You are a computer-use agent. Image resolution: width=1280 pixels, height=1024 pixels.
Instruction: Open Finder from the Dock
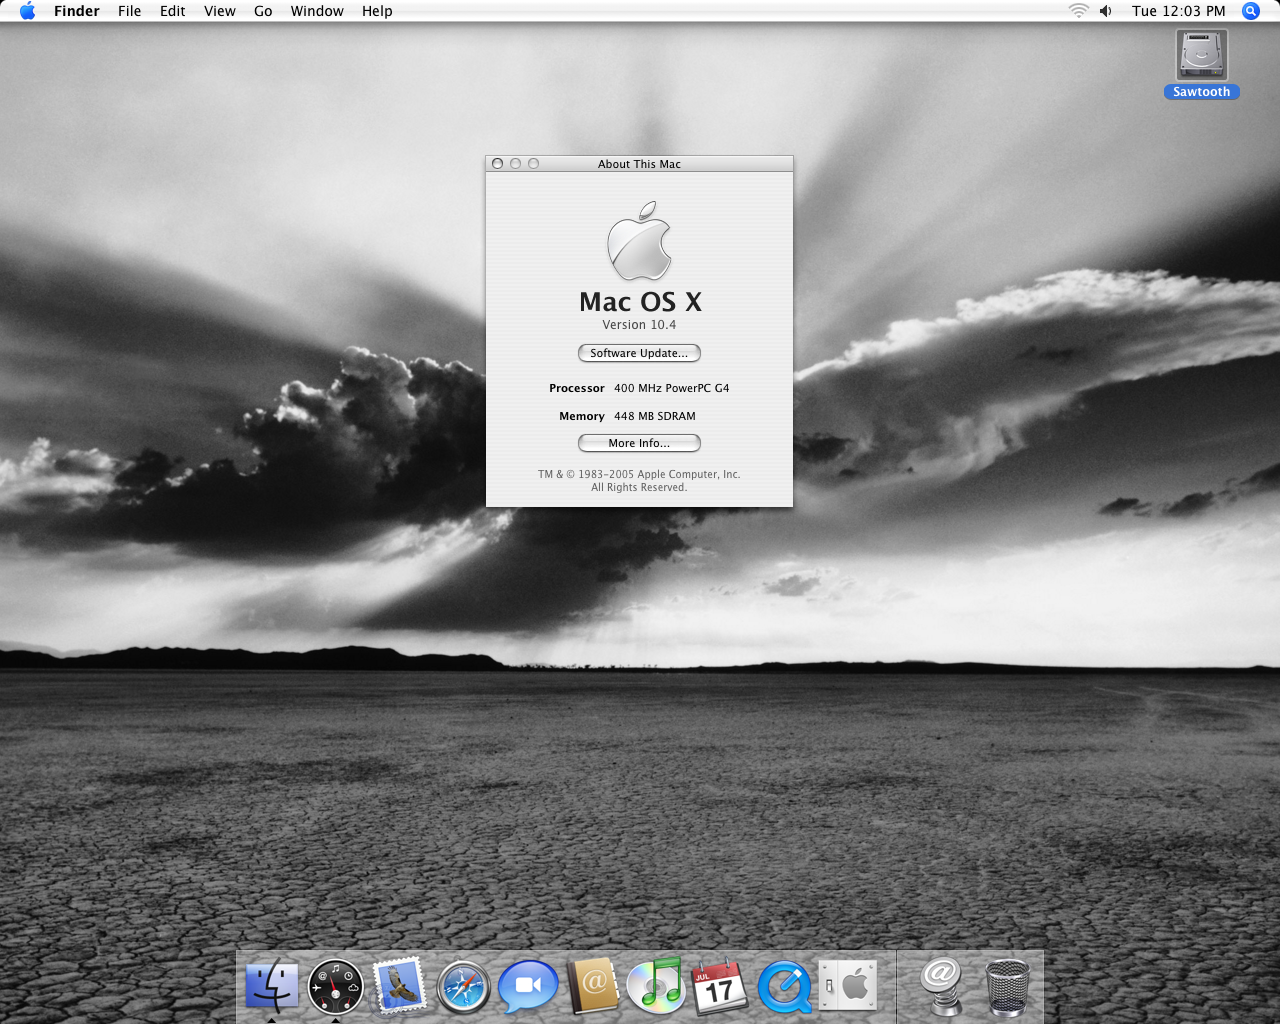(x=272, y=986)
